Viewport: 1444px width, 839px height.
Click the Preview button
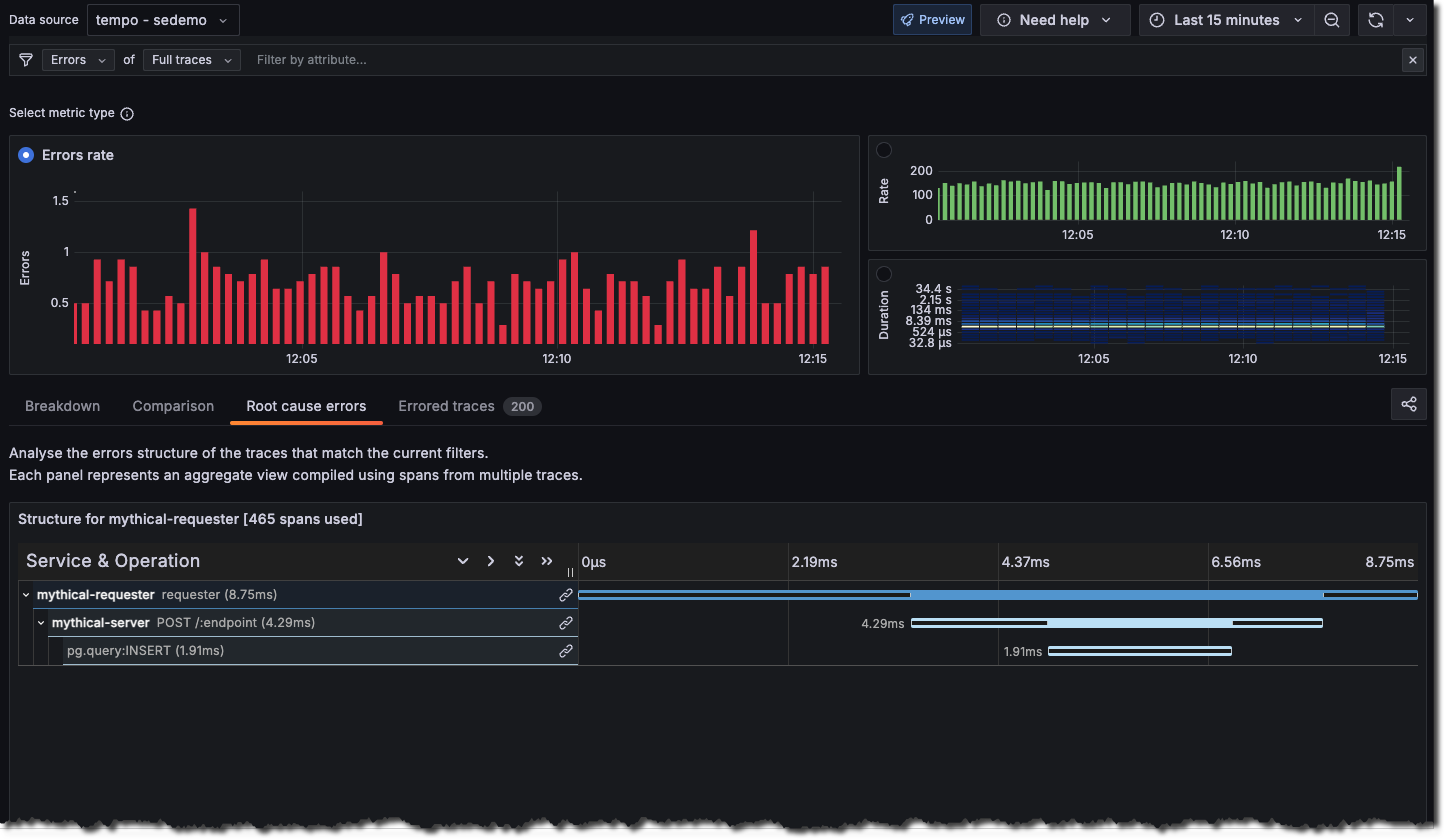coord(932,19)
